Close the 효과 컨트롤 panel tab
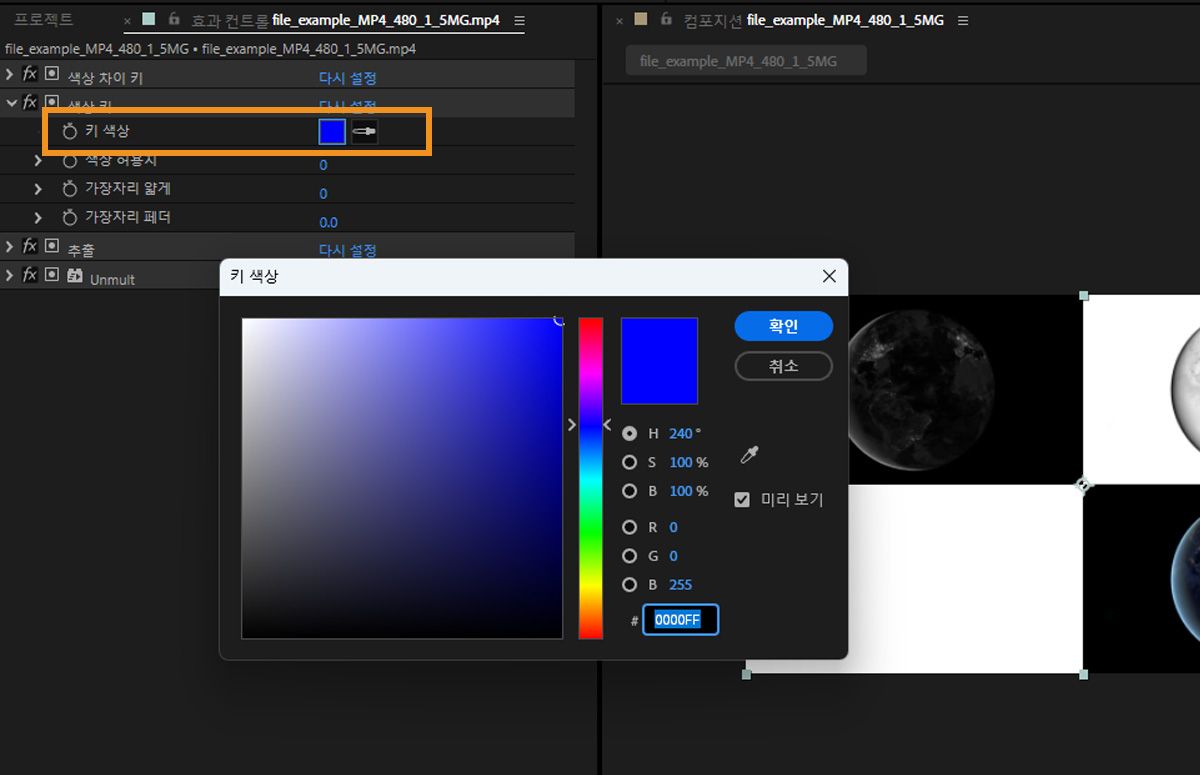 (127, 21)
